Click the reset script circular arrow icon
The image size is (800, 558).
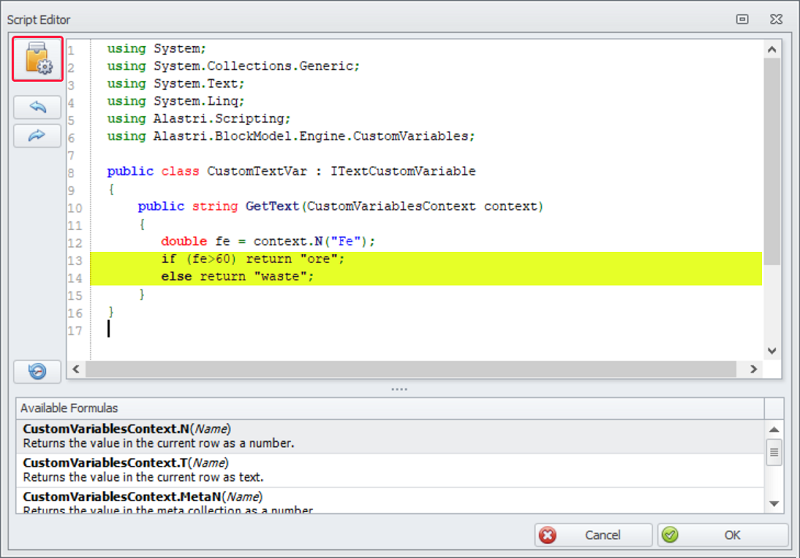37,371
